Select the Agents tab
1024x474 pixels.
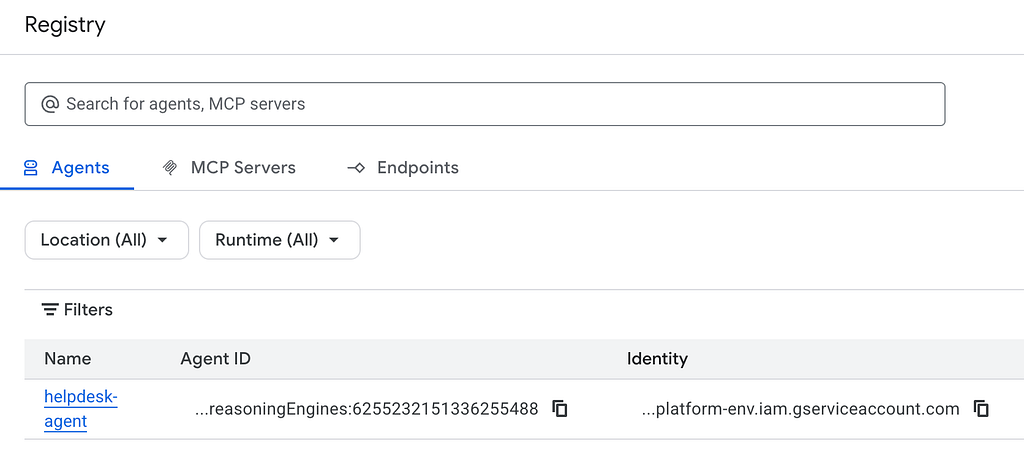pyautogui.click(x=67, y=168)
